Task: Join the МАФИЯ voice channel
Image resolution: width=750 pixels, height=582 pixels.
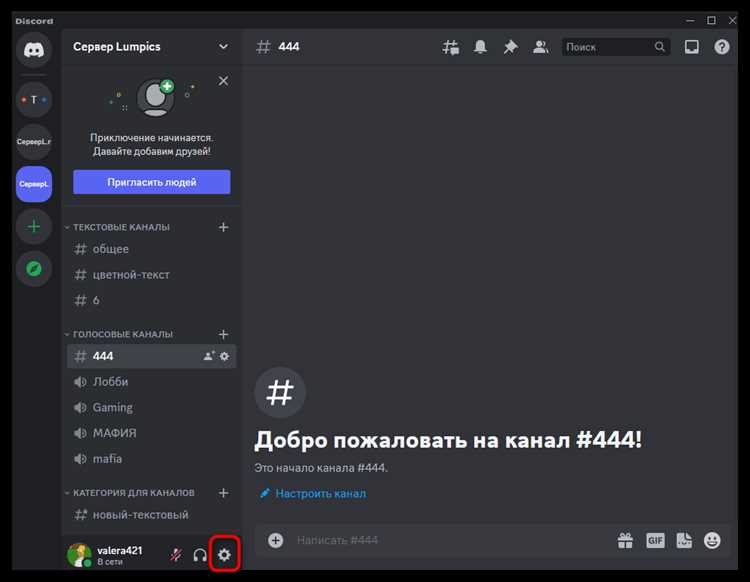Action: (152, 433)
